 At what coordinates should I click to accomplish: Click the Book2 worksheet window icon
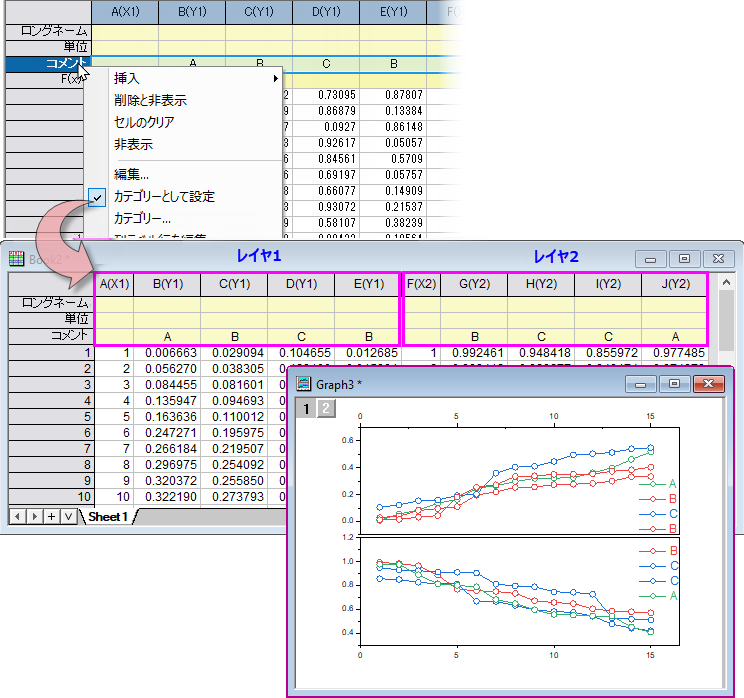[x=16, y=259]
